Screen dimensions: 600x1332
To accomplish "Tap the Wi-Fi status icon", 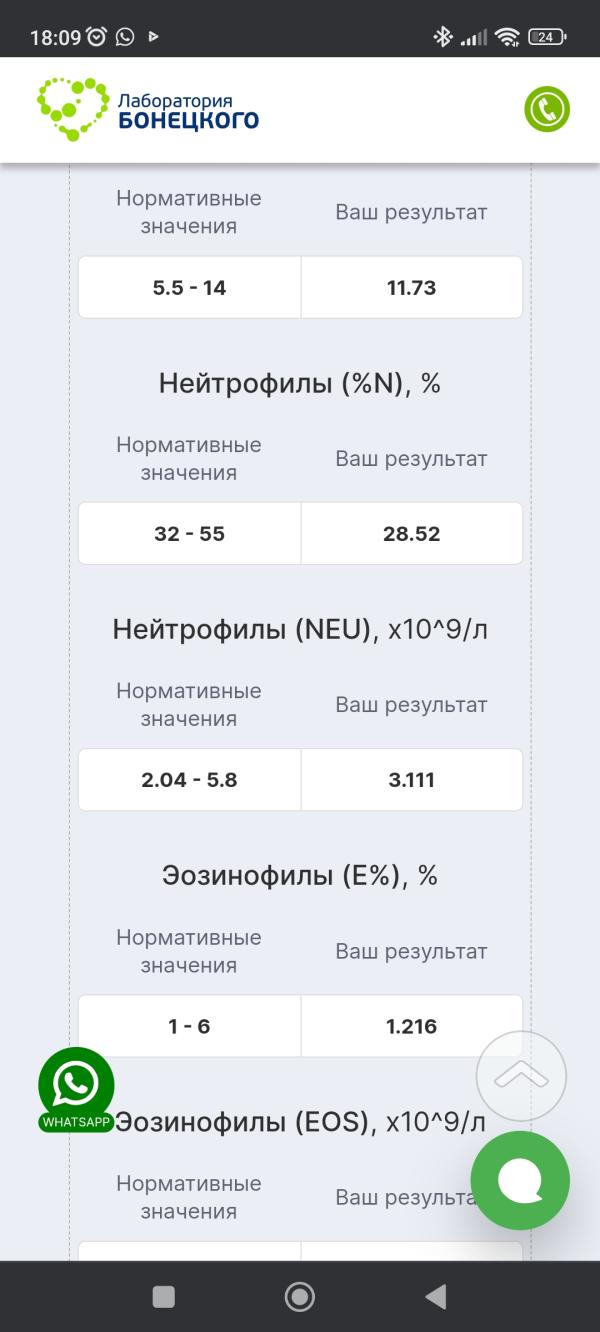I will 507,37.
